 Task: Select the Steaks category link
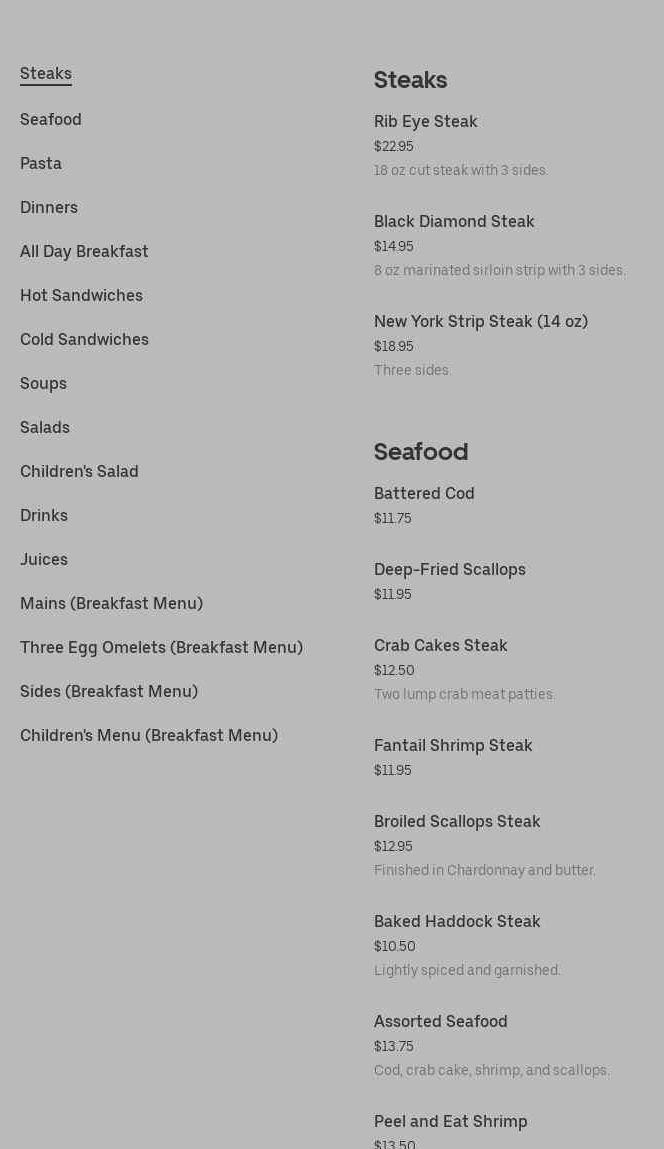point(46,74)
